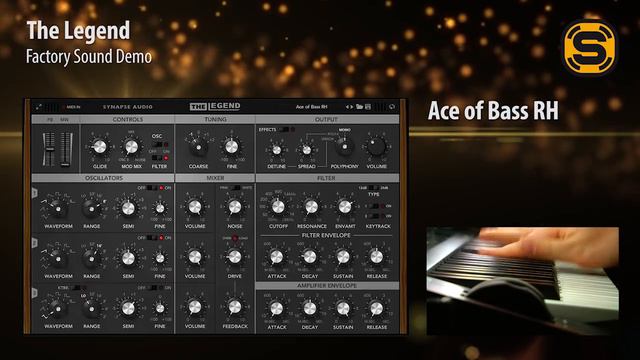This screenshot has height=360, width=640.
Task: Flip the noise pink/white switch
Action: click(x=235, y=188)
